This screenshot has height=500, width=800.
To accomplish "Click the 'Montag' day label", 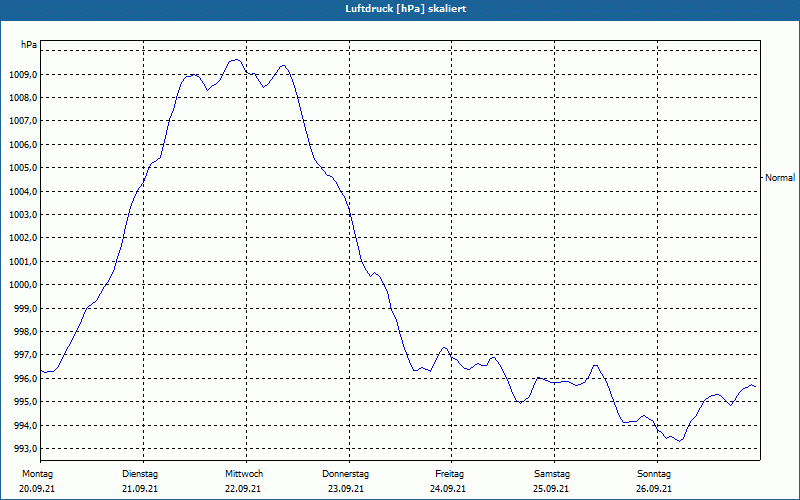I will coord(37,474).
